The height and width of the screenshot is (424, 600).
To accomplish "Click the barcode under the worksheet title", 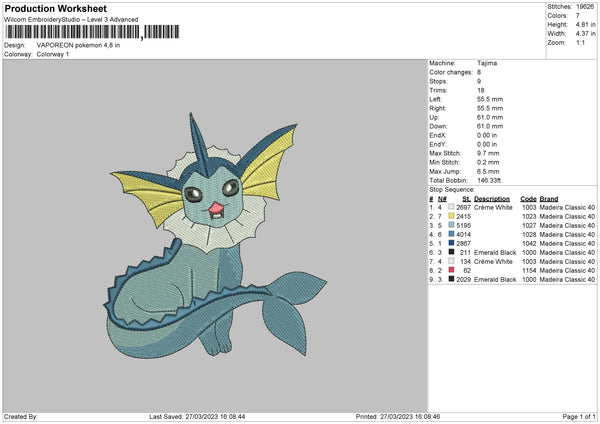I will click(x=92, y=32).
